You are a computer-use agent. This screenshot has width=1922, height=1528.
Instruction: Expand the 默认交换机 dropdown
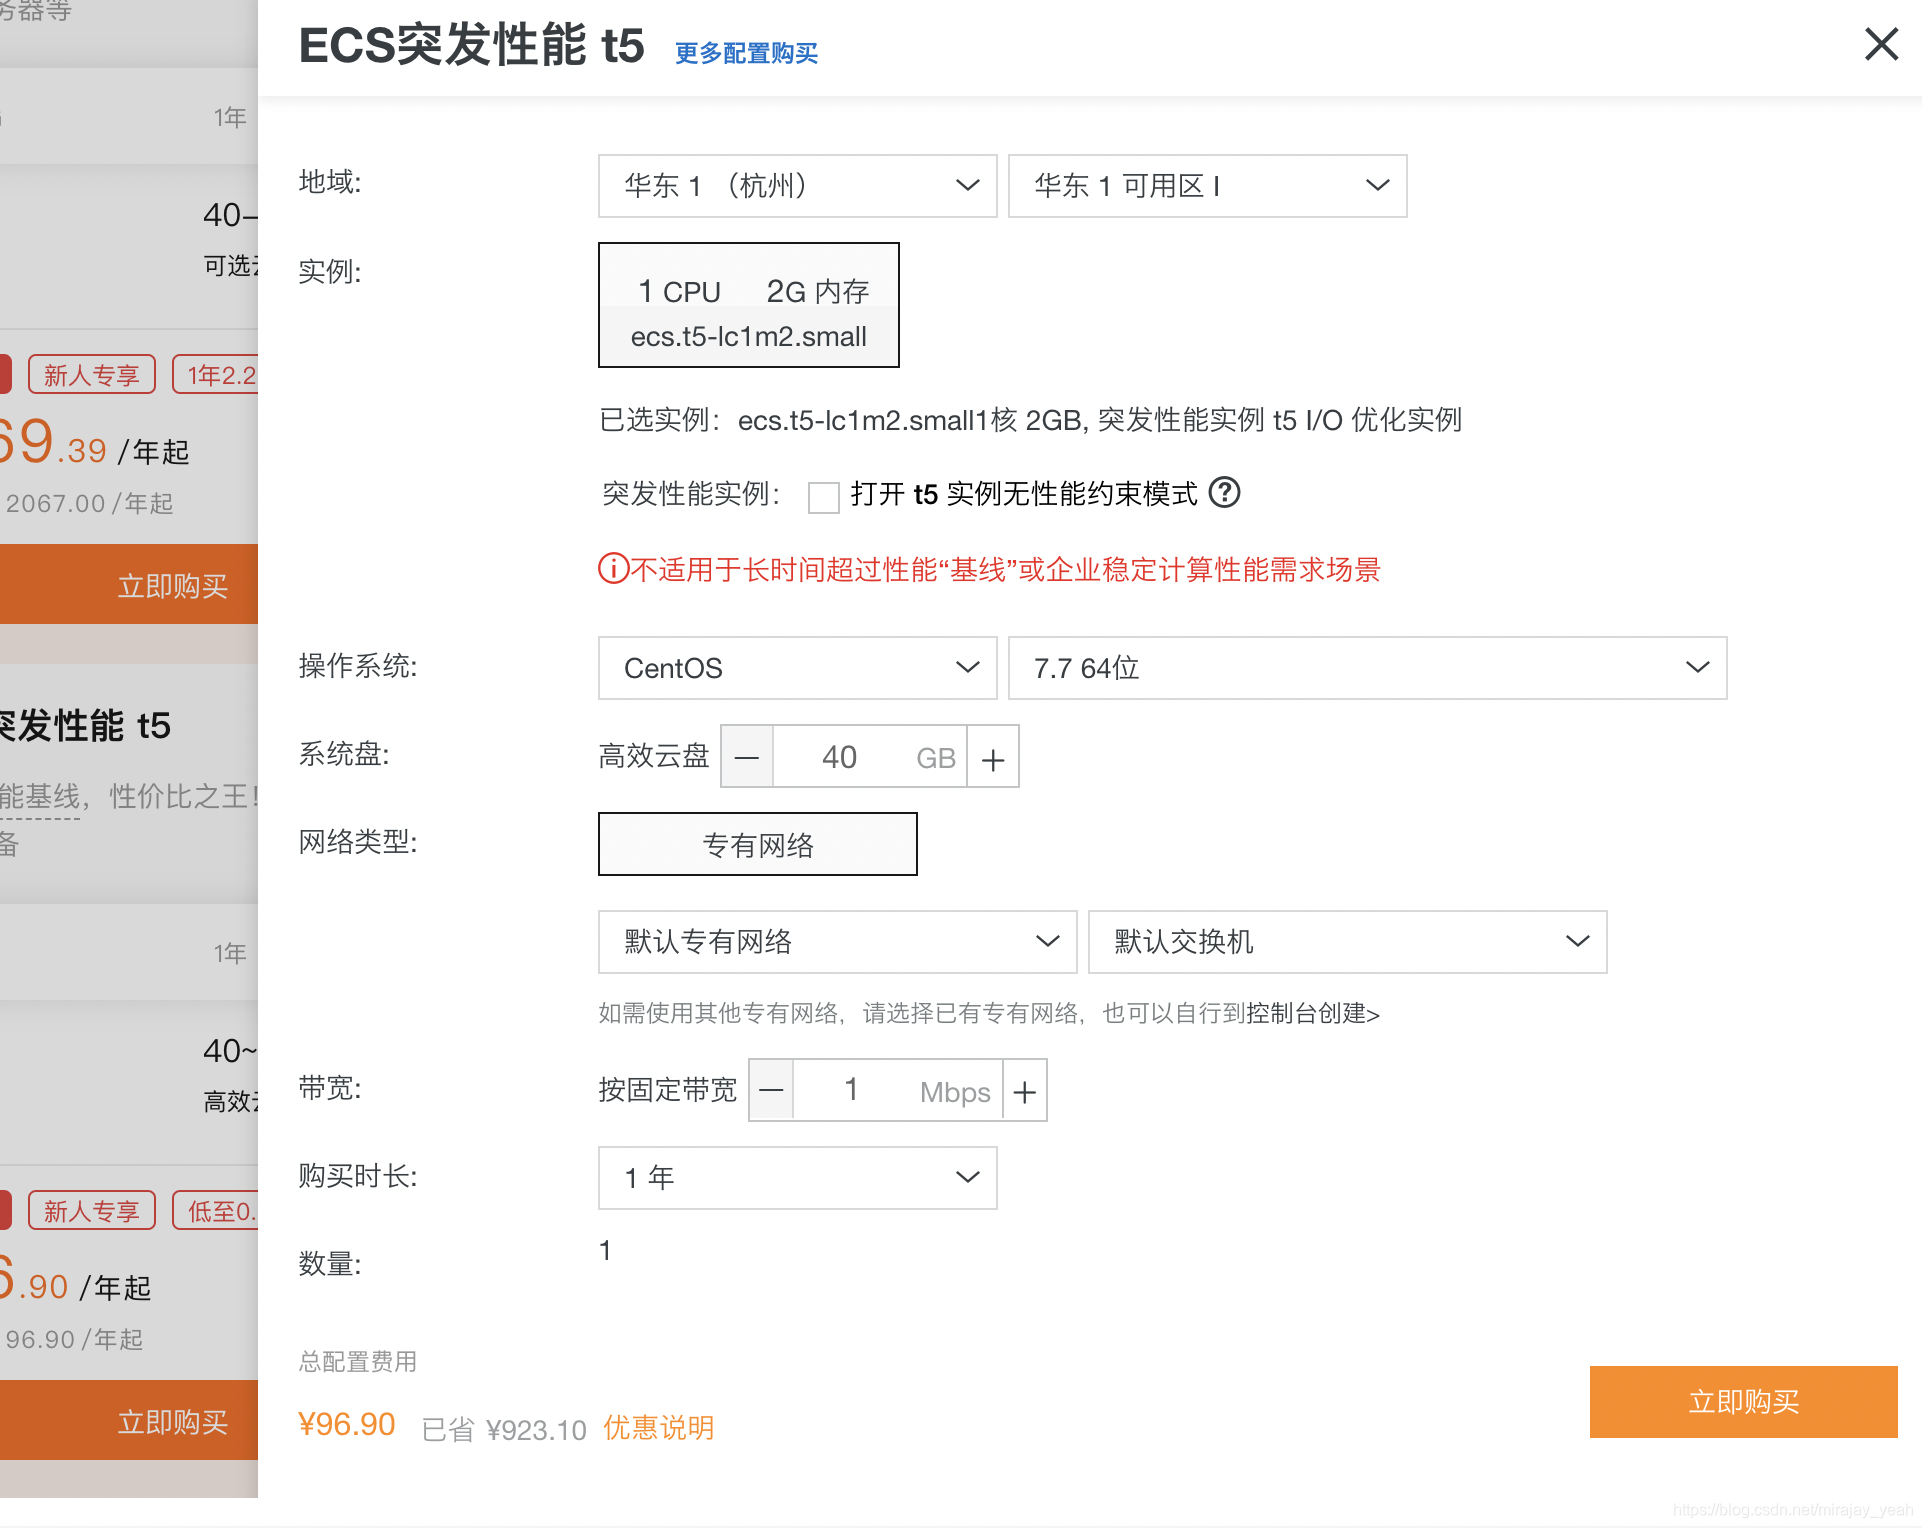click(1347, 942)
